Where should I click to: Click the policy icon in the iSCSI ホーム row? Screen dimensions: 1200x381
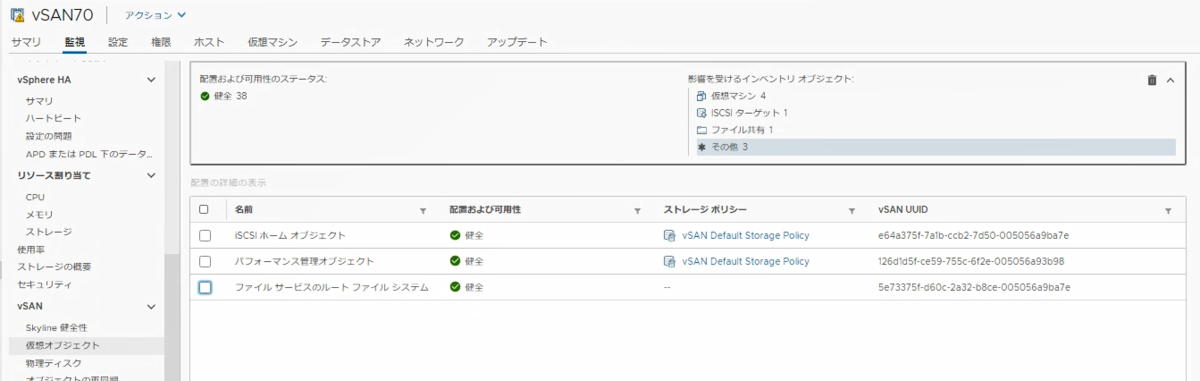tap(670, 236)
